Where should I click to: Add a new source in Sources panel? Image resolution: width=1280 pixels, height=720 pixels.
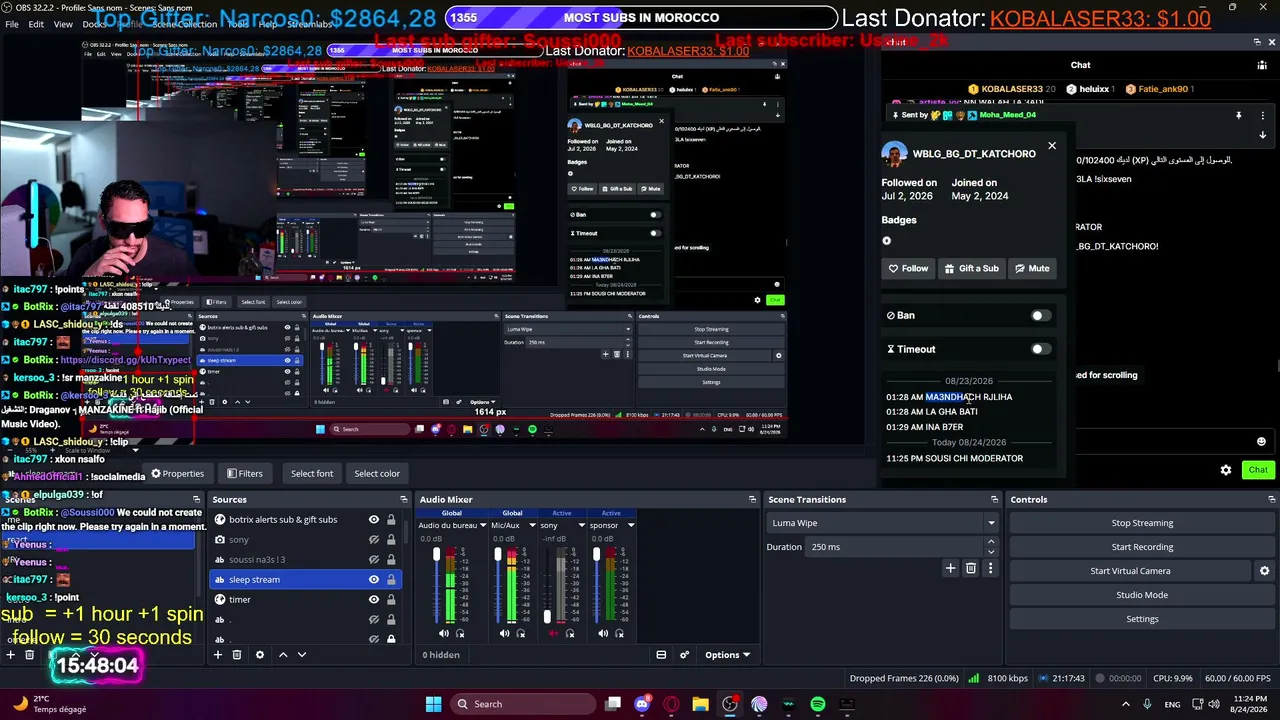coord(217,655)
